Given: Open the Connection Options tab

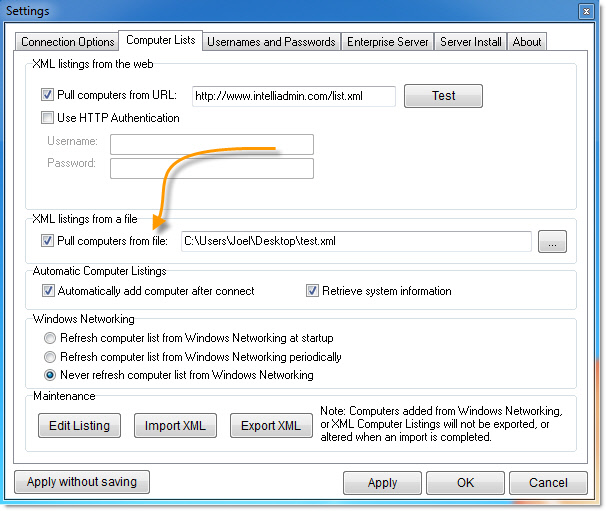Looking at the screenshot, I should (67, 42).
